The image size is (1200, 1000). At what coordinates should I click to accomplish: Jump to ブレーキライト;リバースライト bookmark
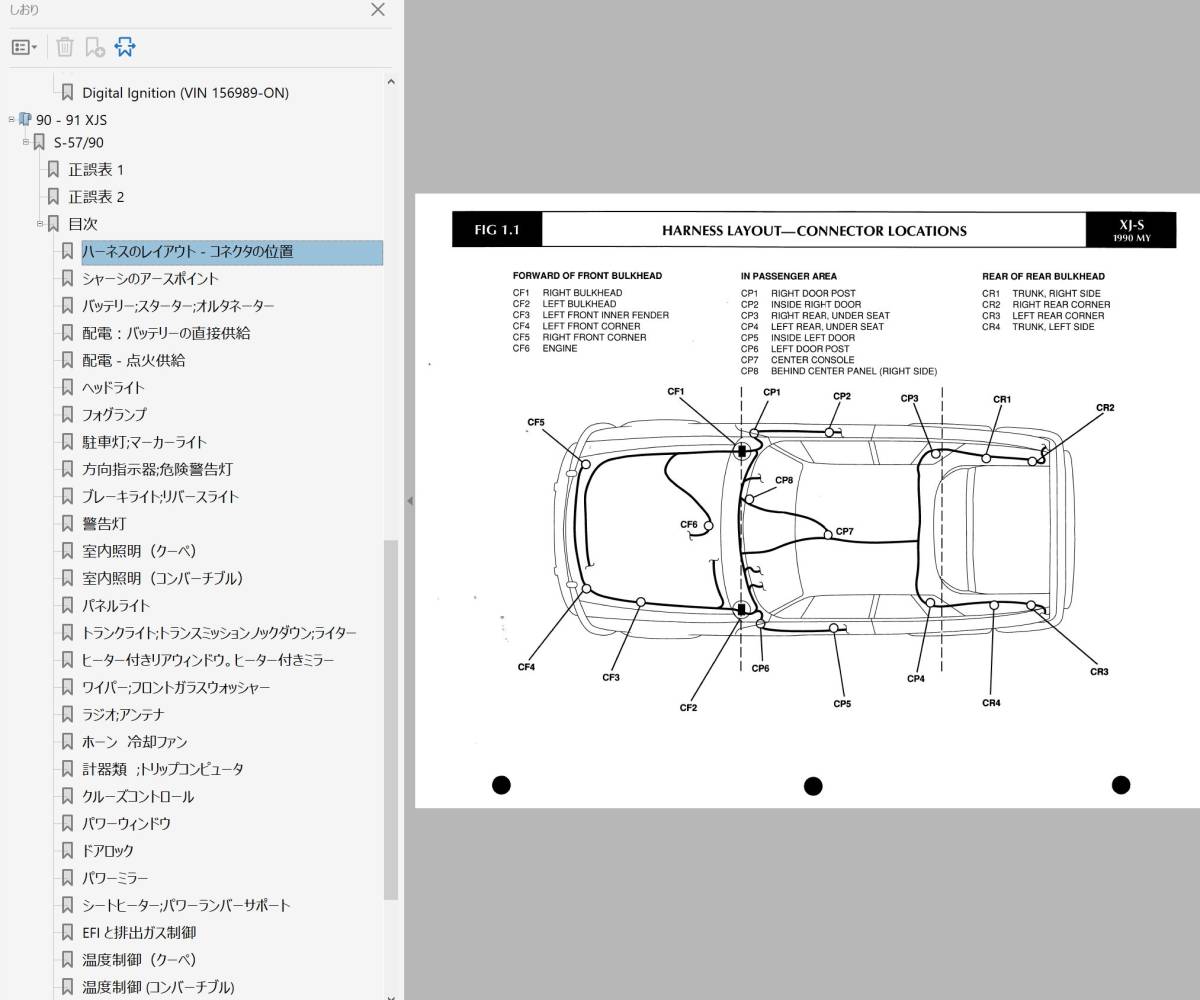(161, 497)
